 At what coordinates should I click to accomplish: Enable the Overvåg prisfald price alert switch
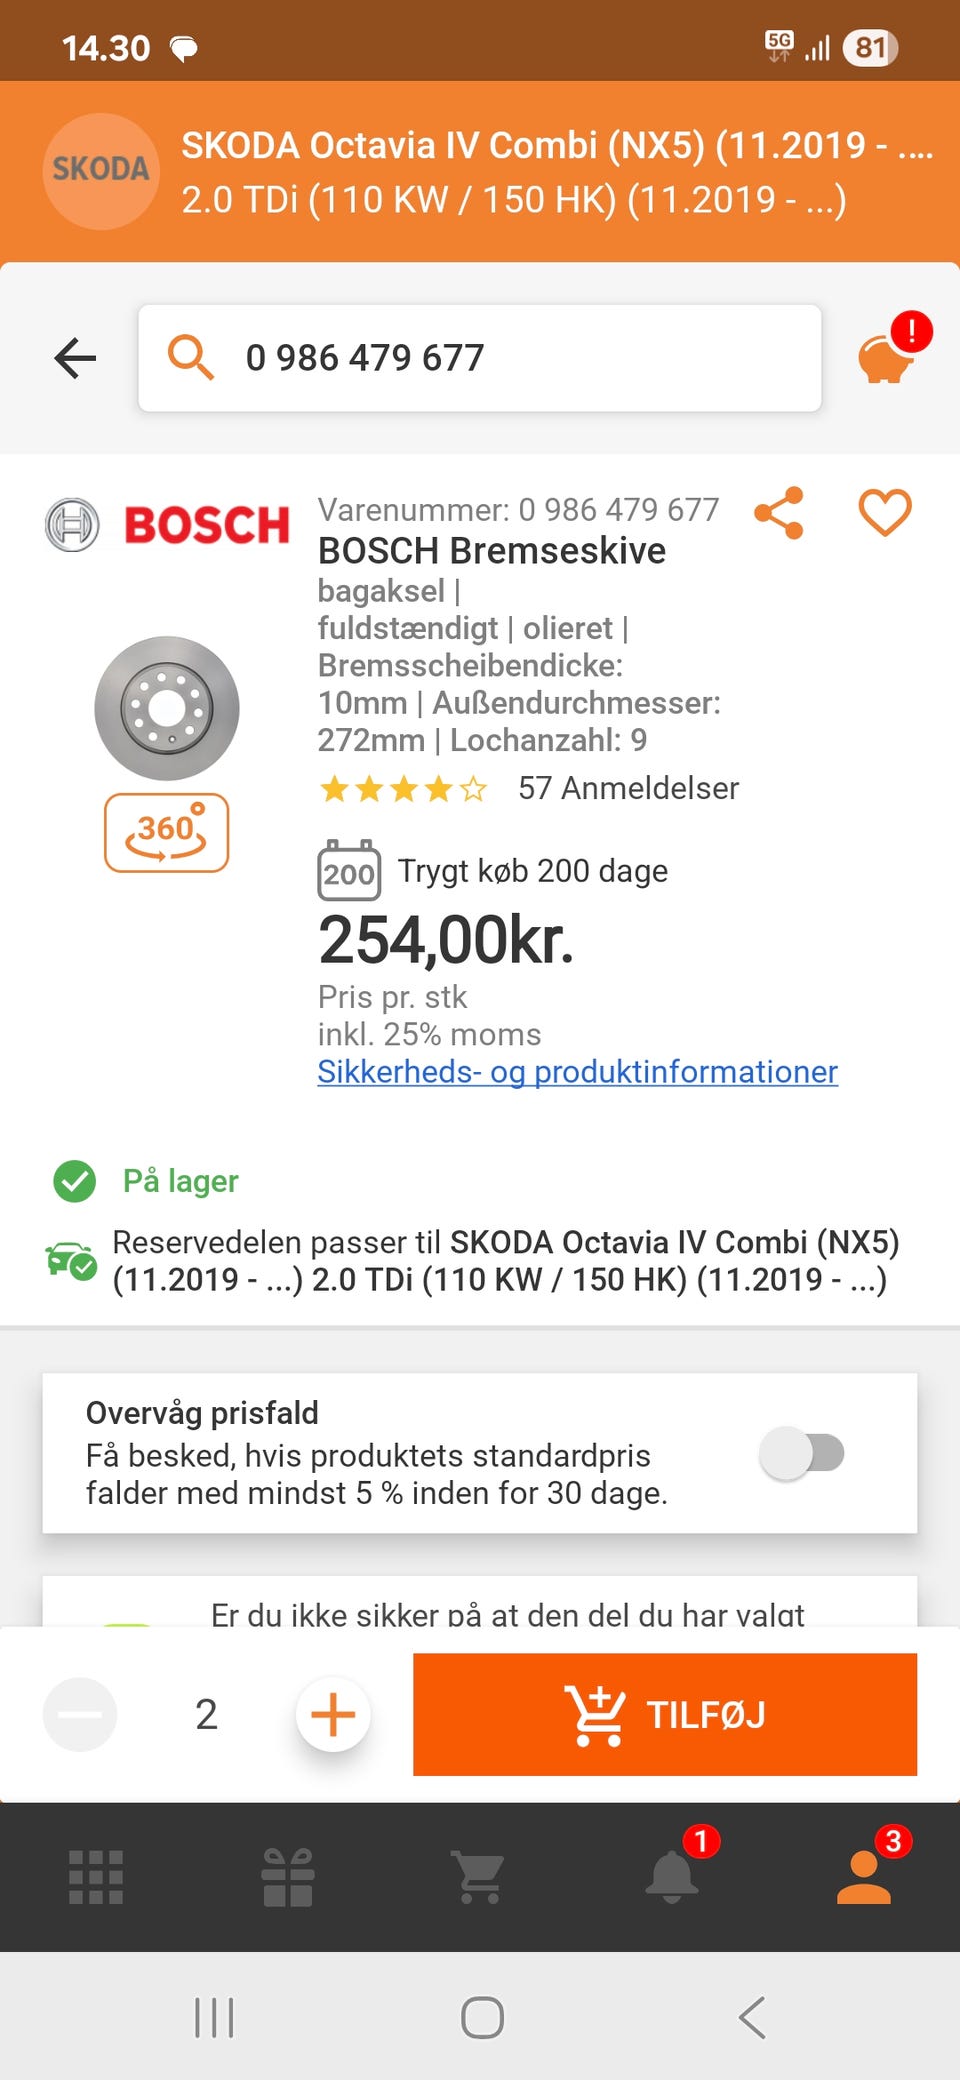802,1453
